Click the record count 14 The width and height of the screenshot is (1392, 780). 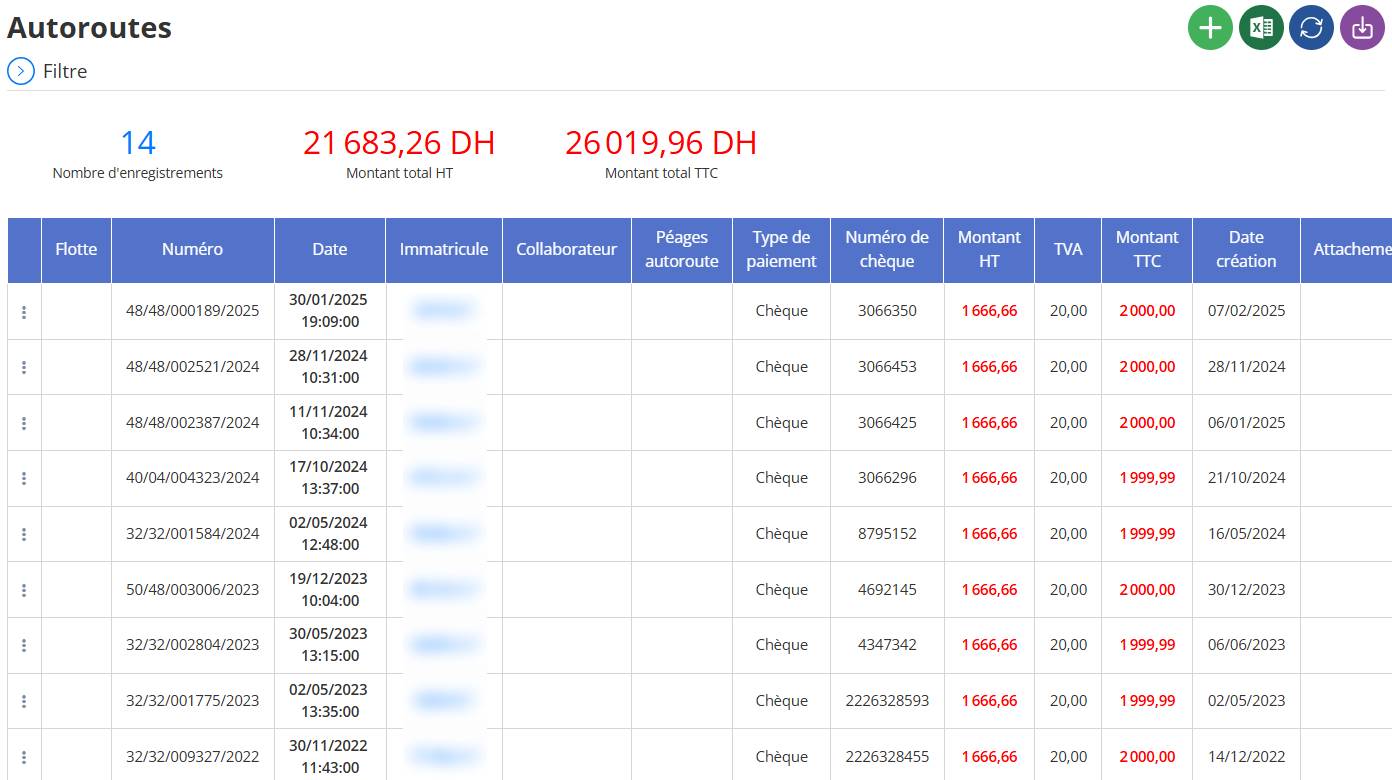point(138,143)
